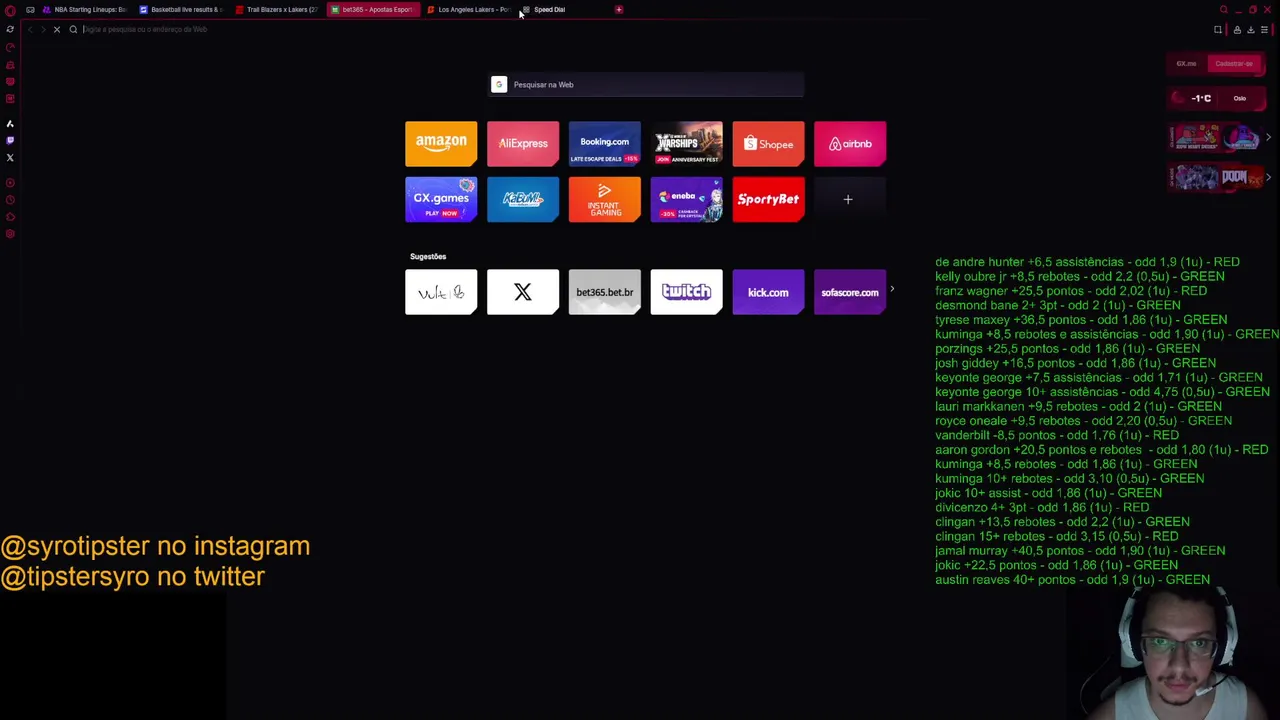Viewport: 1280px width, 720px height.
Task: Open the profile account icon
Action: 1237,30
